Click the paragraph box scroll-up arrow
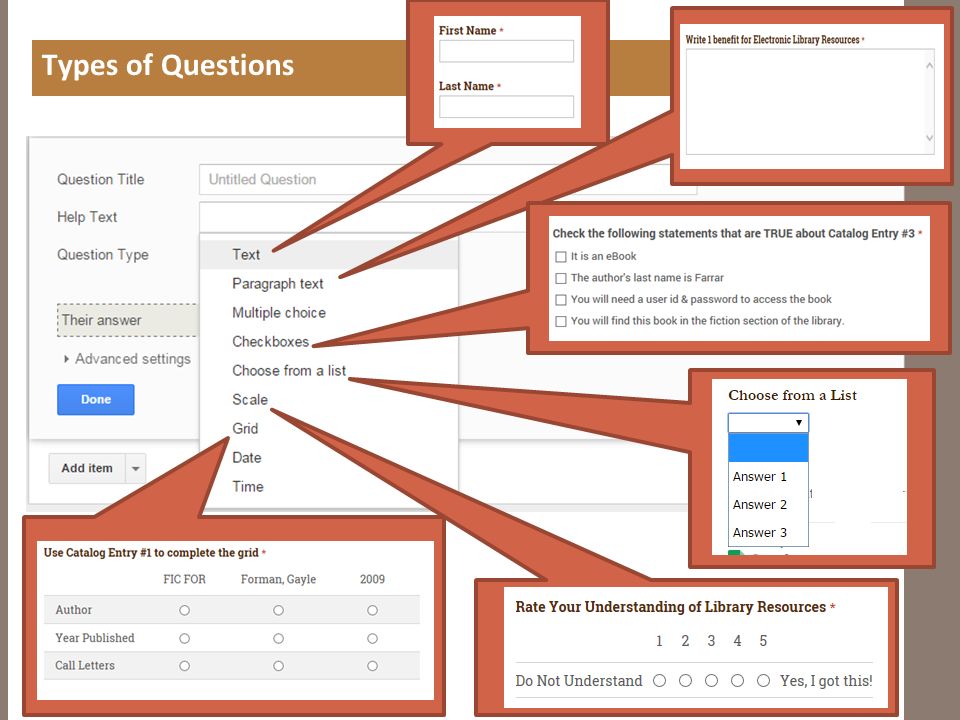Image resolution: width=960 pixels, height=720 pixels. coord(929,65)
